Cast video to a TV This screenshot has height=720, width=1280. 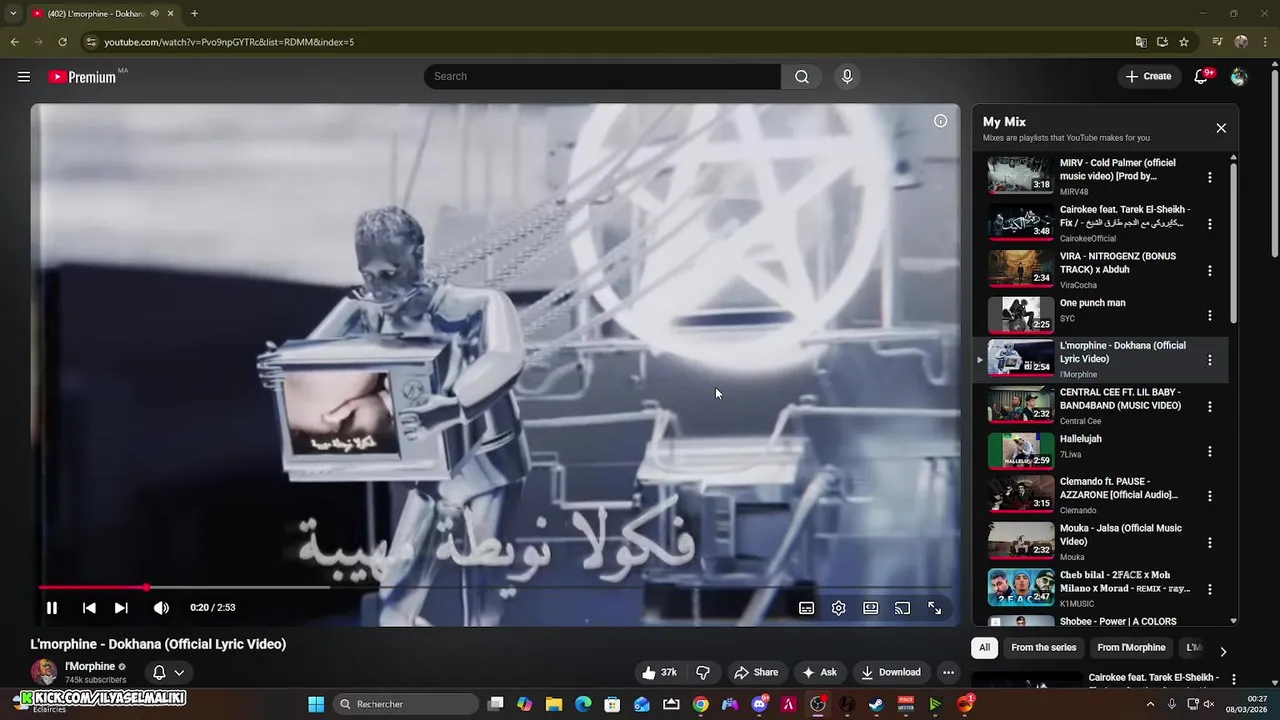click(x=902, y=608)
